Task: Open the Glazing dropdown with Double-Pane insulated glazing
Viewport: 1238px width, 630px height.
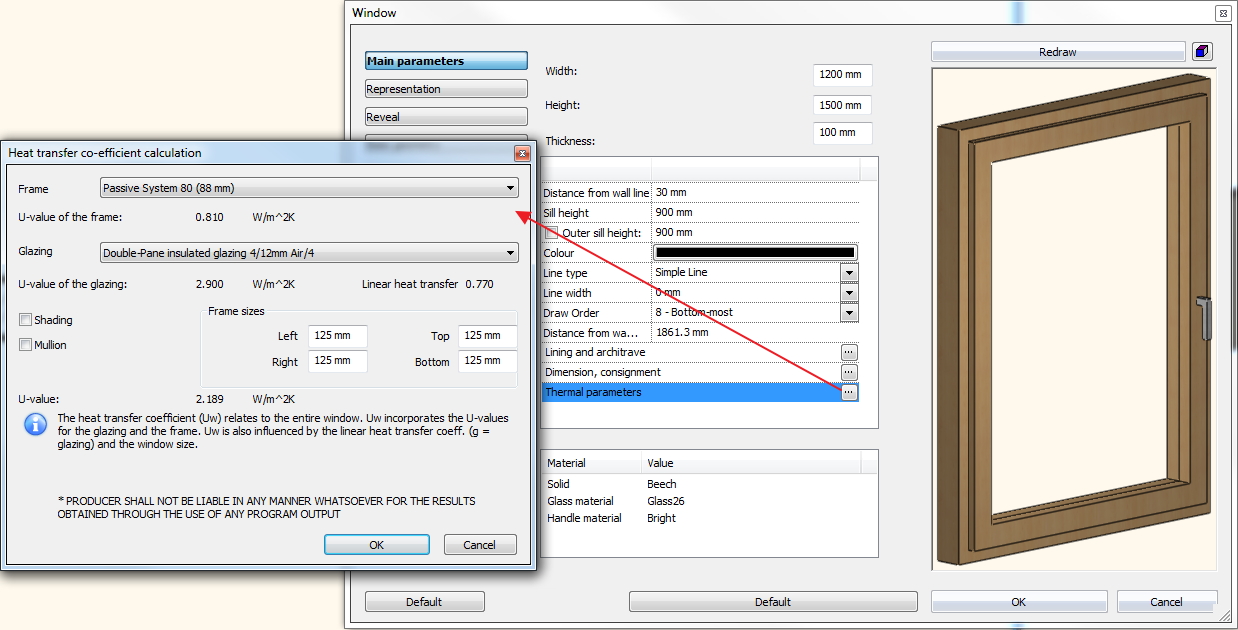Action: (x=309, y=253)
